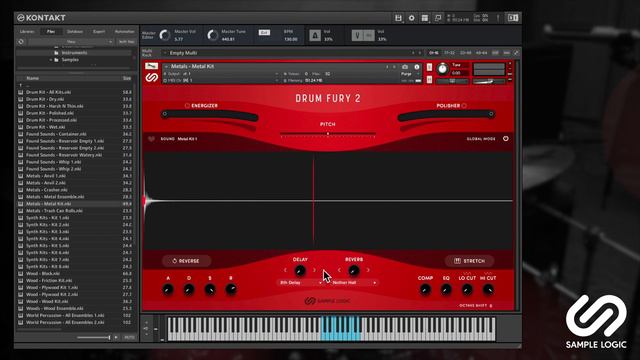Open the Purge dropdown menu
The height and width of the screenshot is (360, 640).
409,74
